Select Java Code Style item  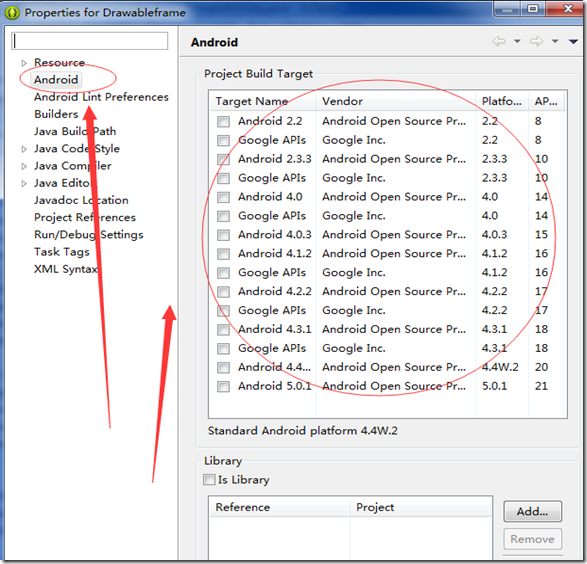(x=77, y=149)
